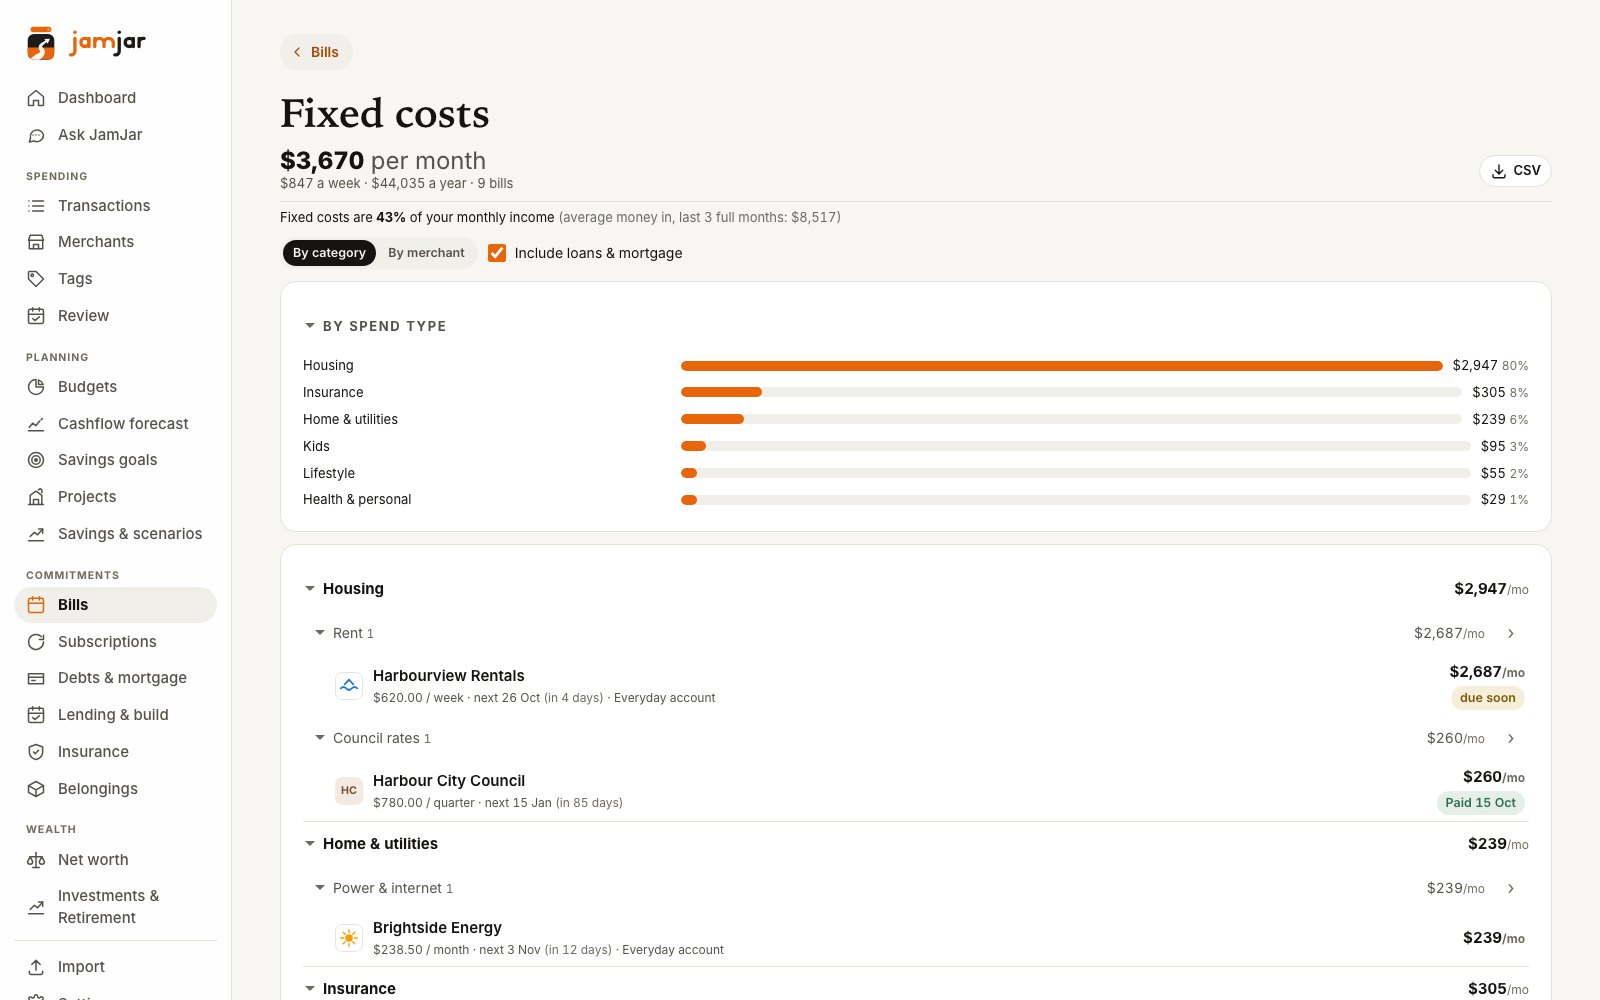1600x1000 pixels.
Task: Open Rent details chevron arrow
Action: [x=1511, y=633]
